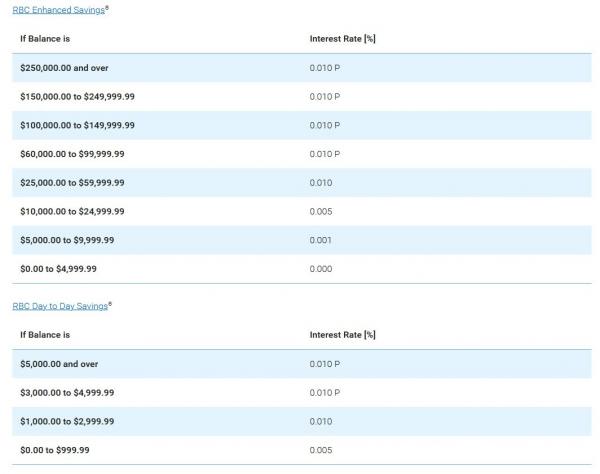Click the "$0.00 to $999.99" balance cell
The width and height of the screenshot is (600, 474).
point(53,450)
